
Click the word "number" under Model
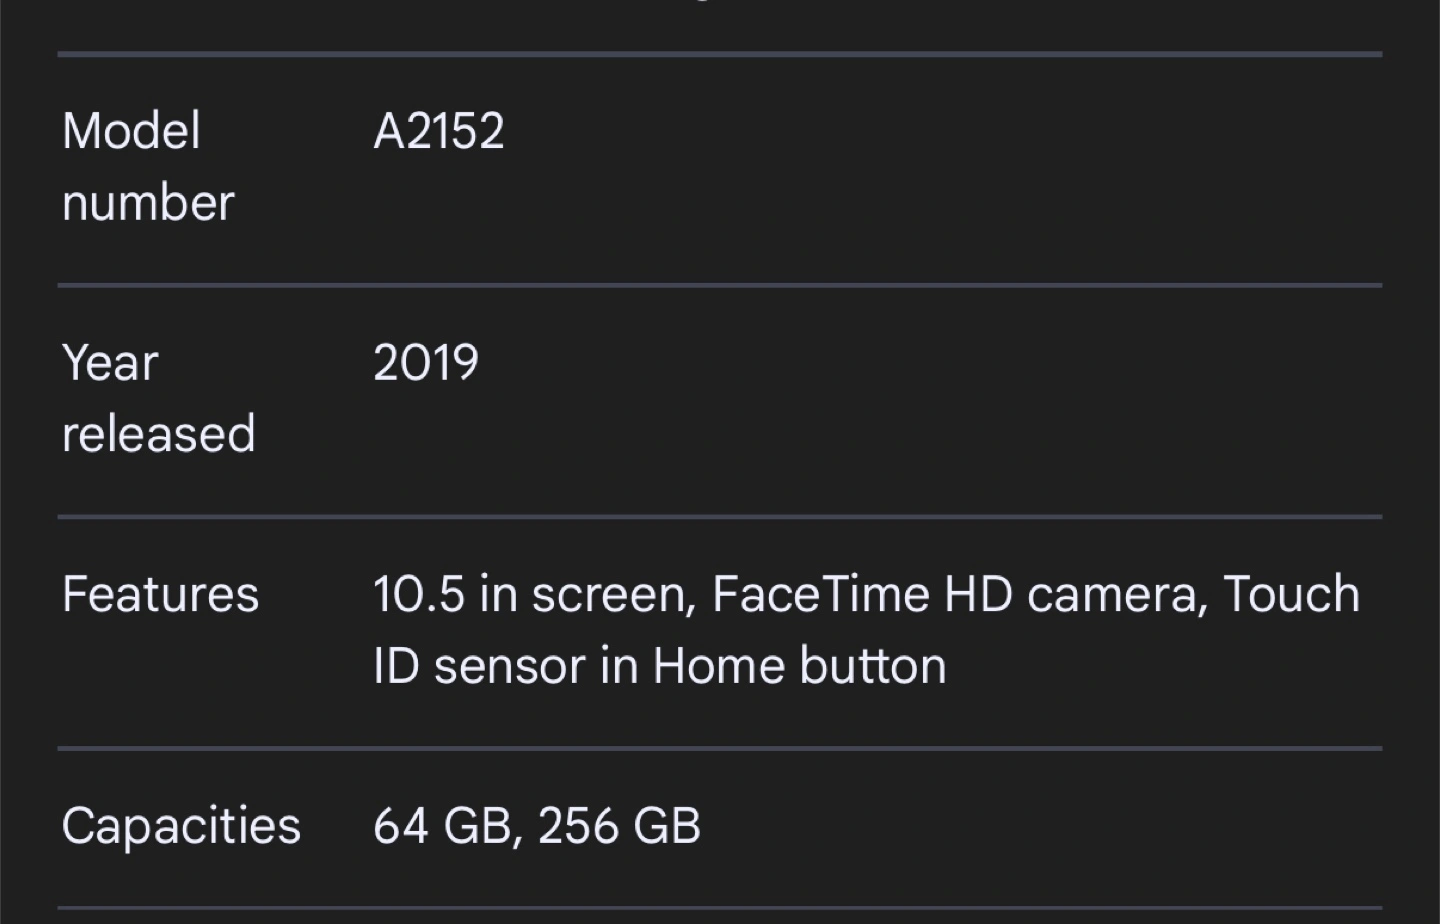148,203
